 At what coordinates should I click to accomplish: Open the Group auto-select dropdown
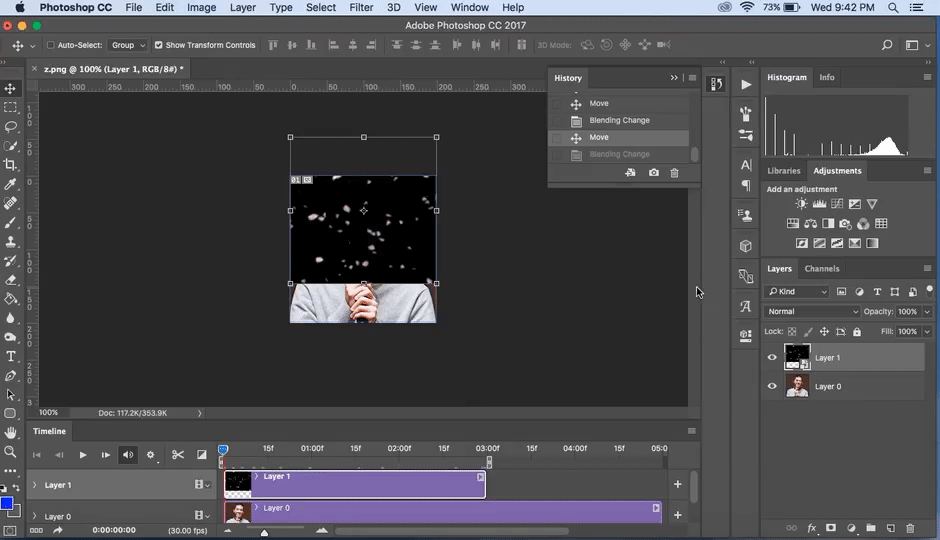coord(128,46)
